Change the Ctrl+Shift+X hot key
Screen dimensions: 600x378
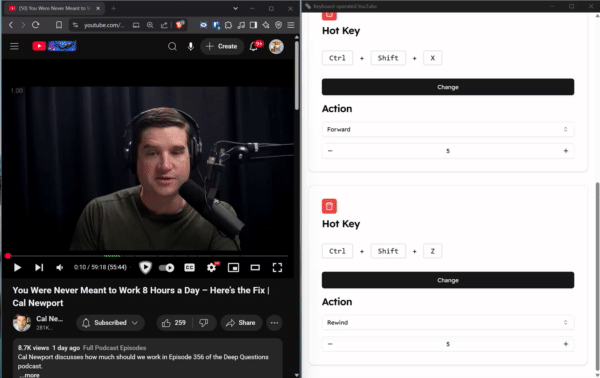click(x=448, y=87)
